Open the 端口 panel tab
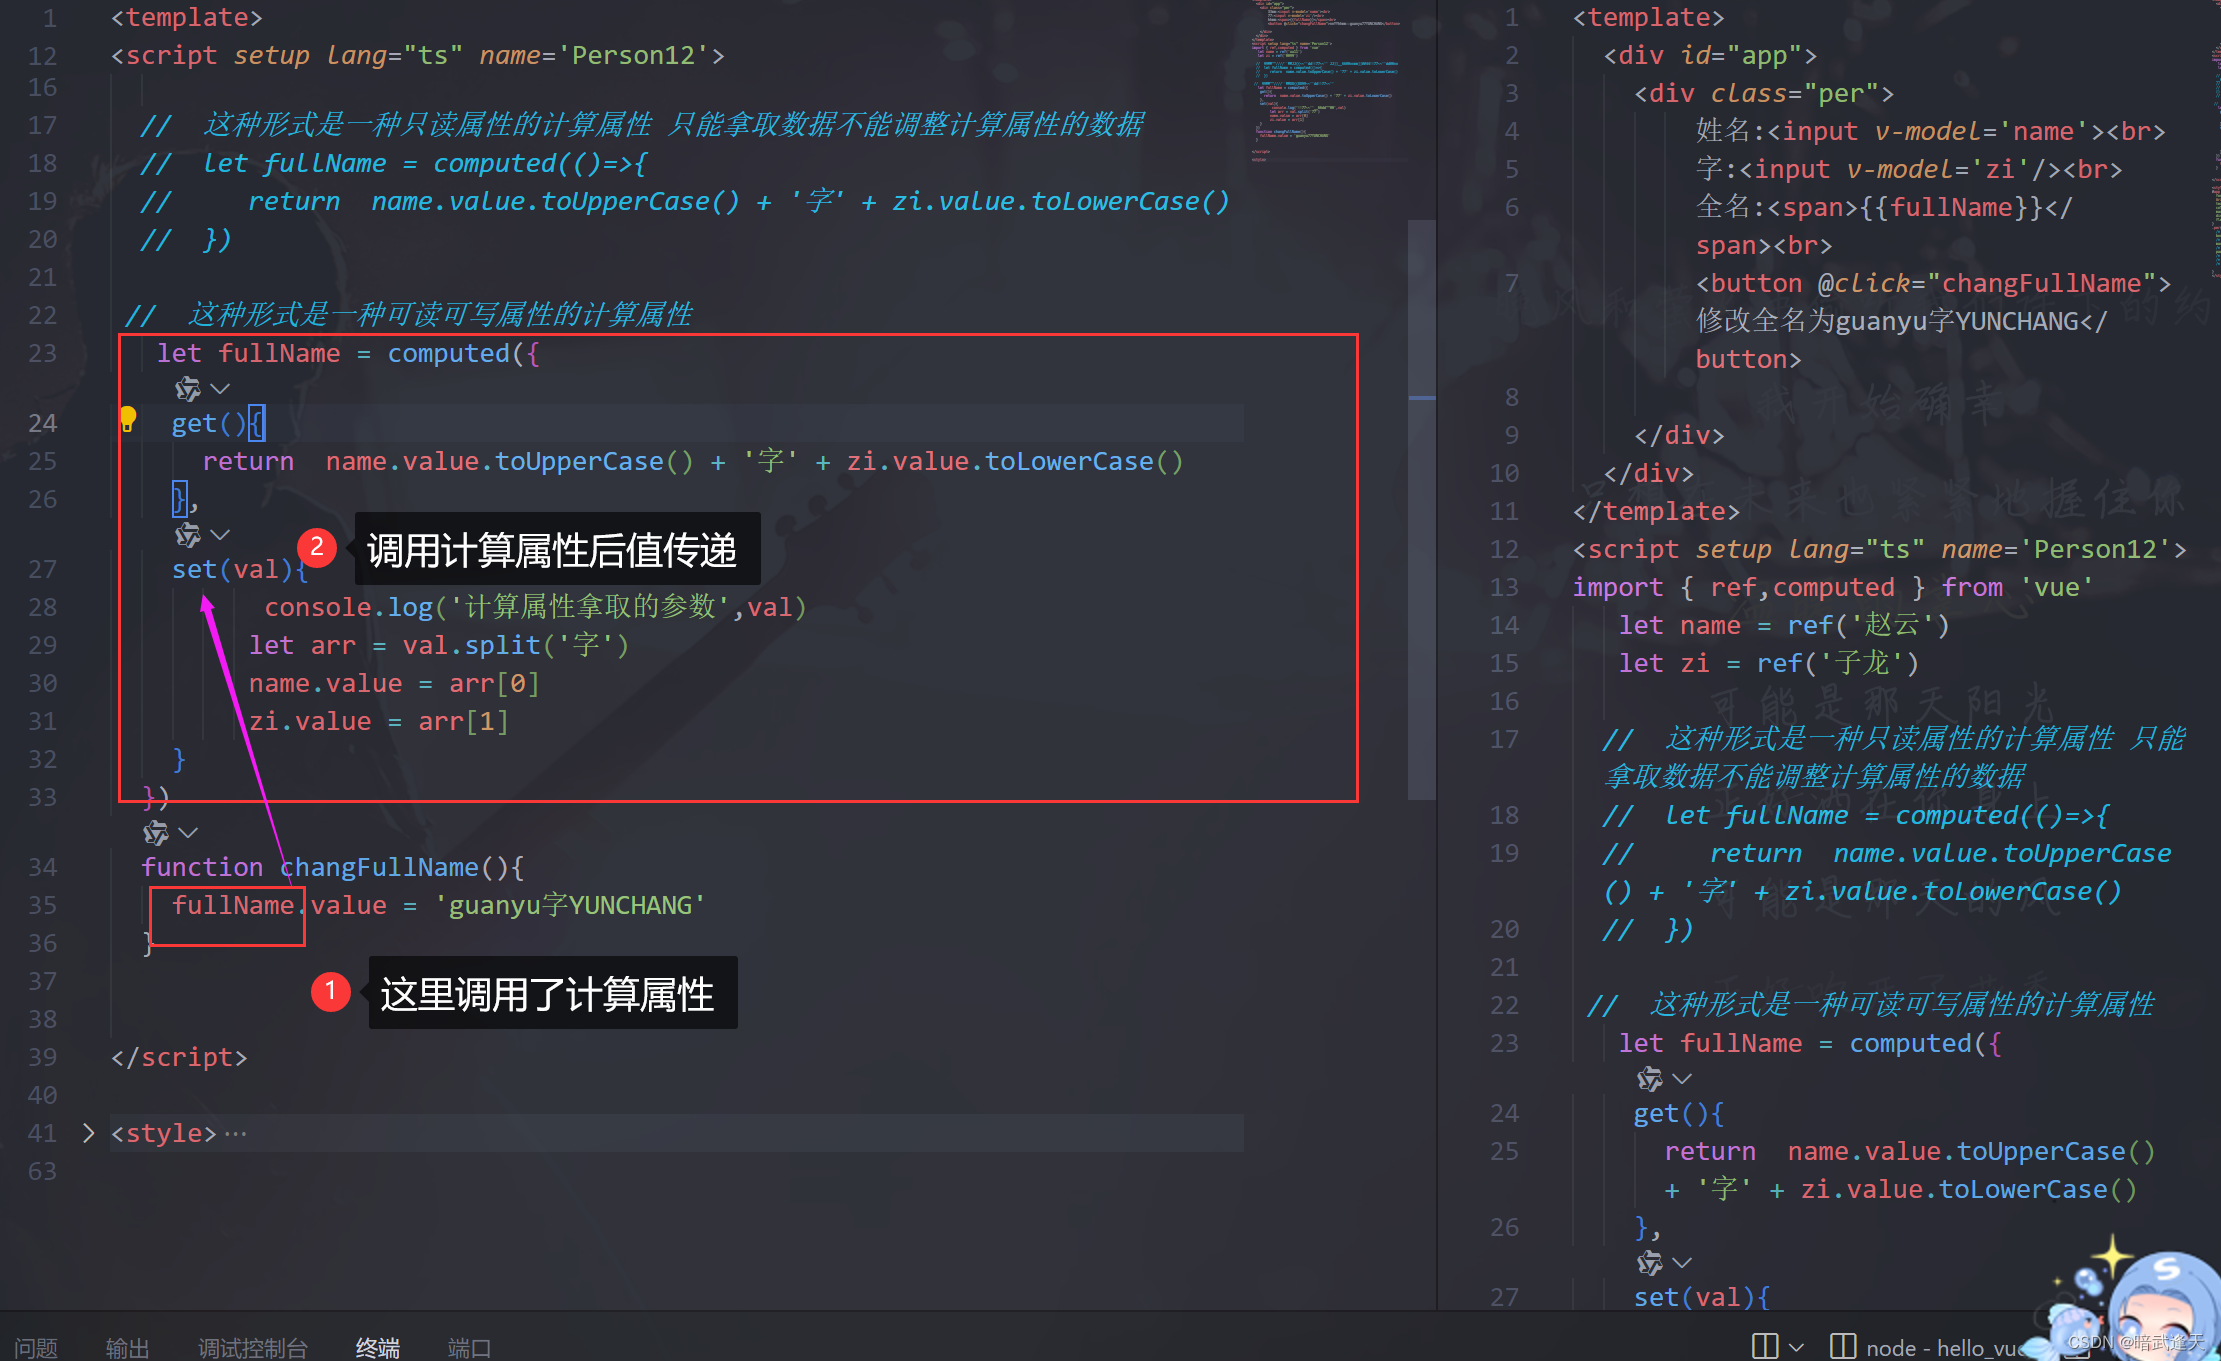Screen dimensions: 2221x1361 click(469, 1347)
